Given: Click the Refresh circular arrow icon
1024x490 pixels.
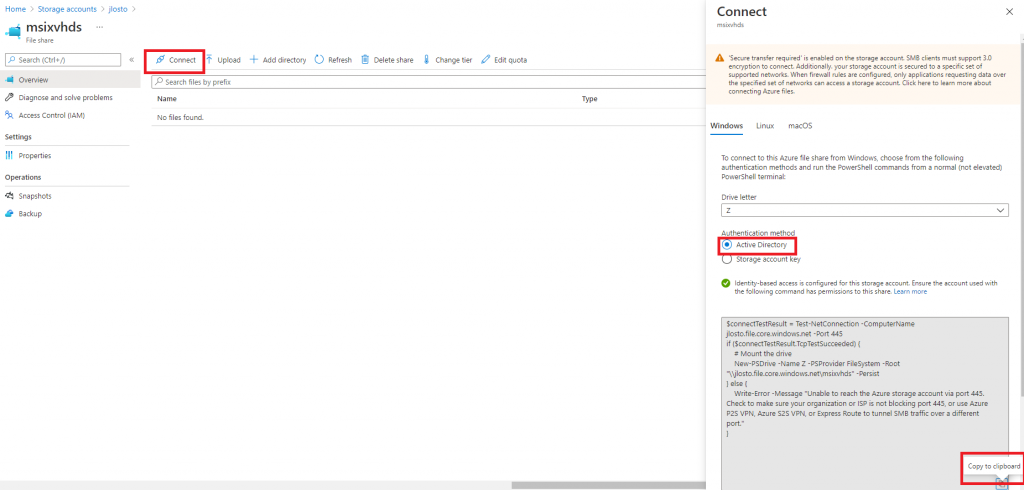Looking at the screenshot, I should (x=319, y=59).
